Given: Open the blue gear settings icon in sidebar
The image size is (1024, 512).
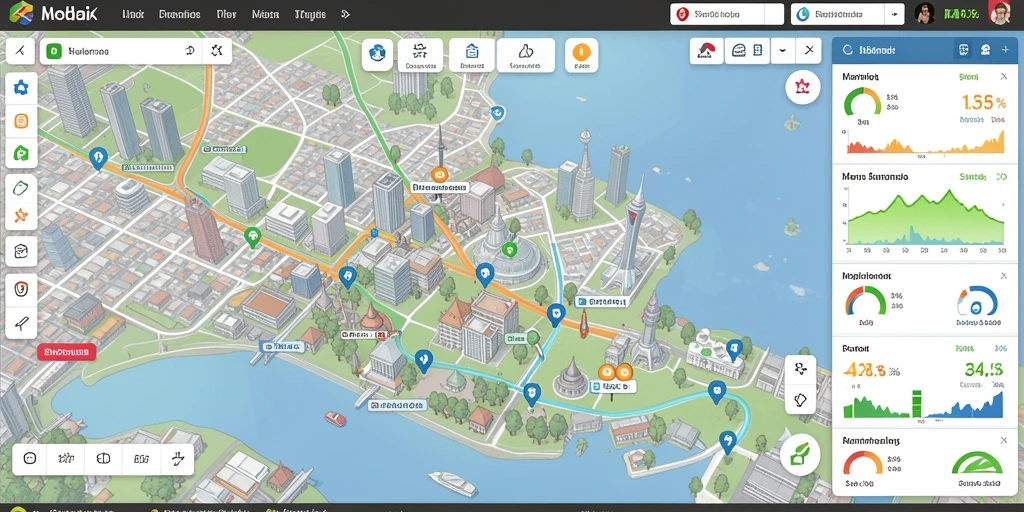Looking at the screenshot, I should click(x=21, y=88).
